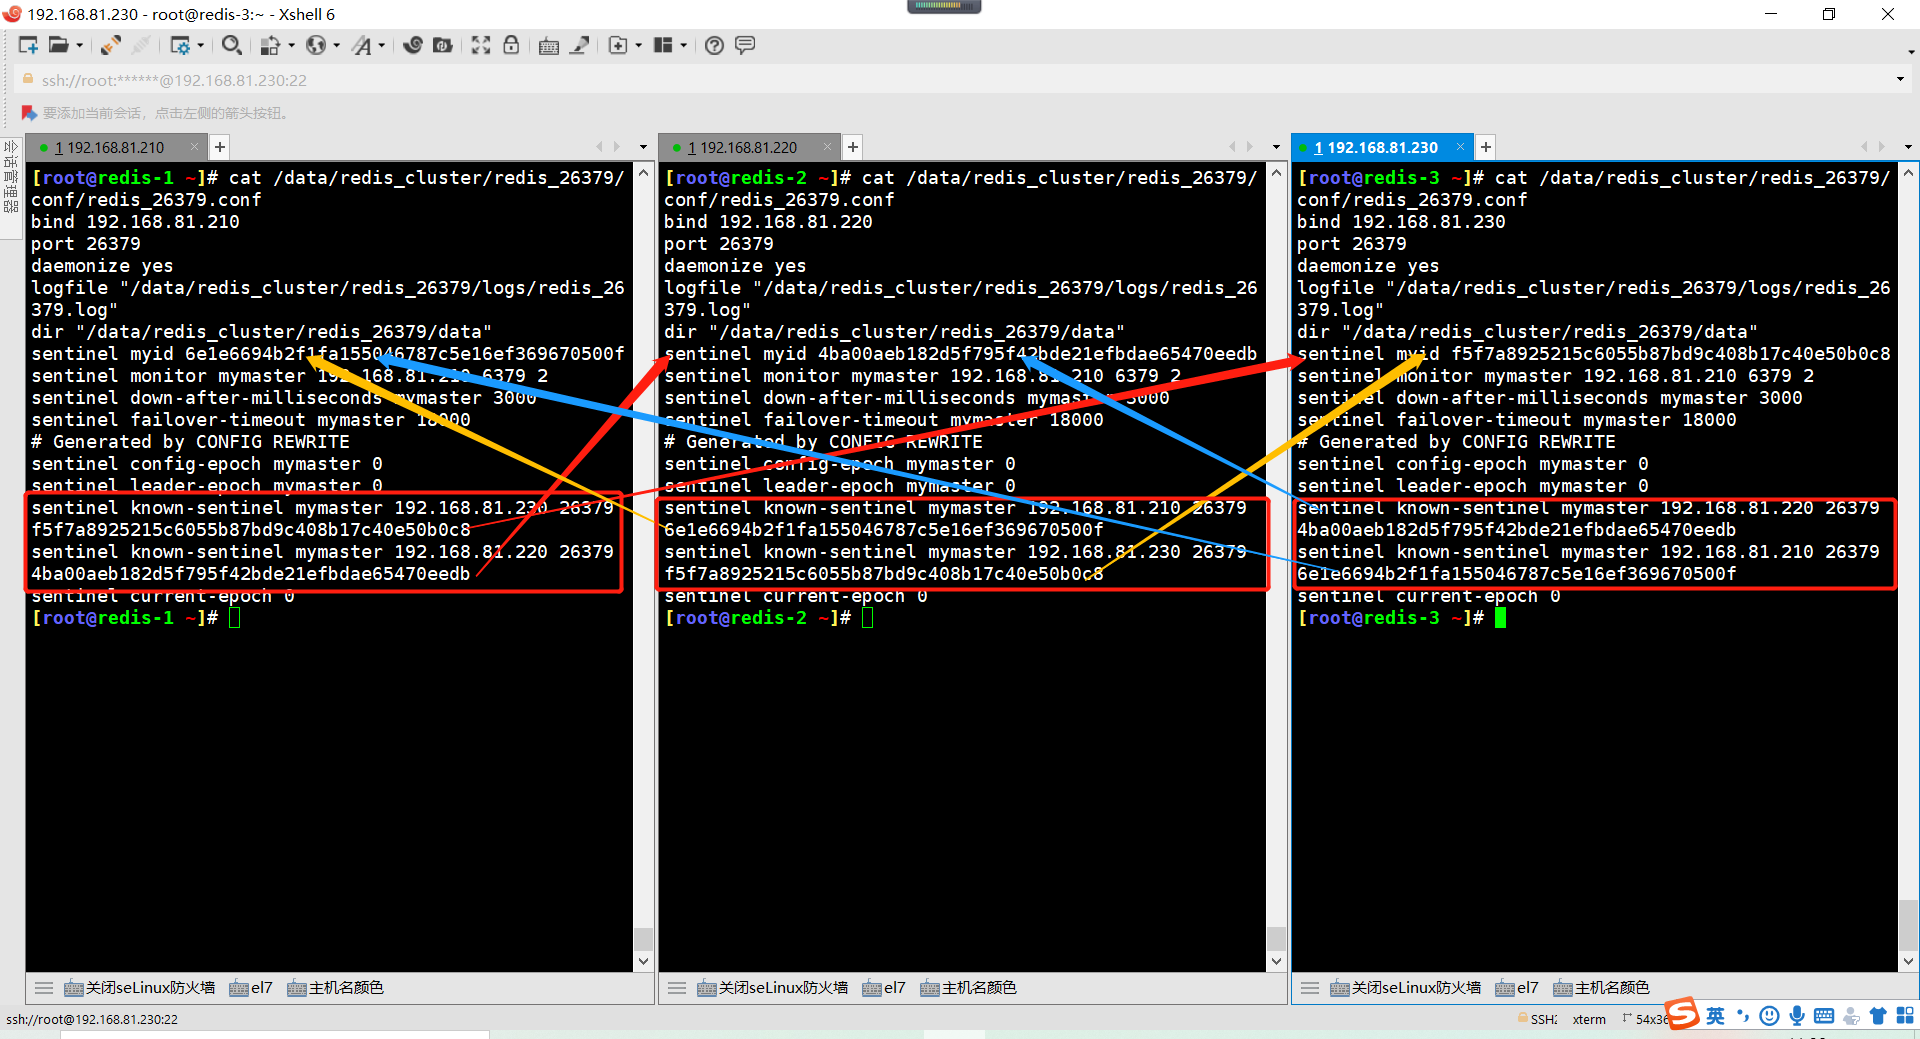Expand the properties gear dropdown arrow

tap(200, 45)
